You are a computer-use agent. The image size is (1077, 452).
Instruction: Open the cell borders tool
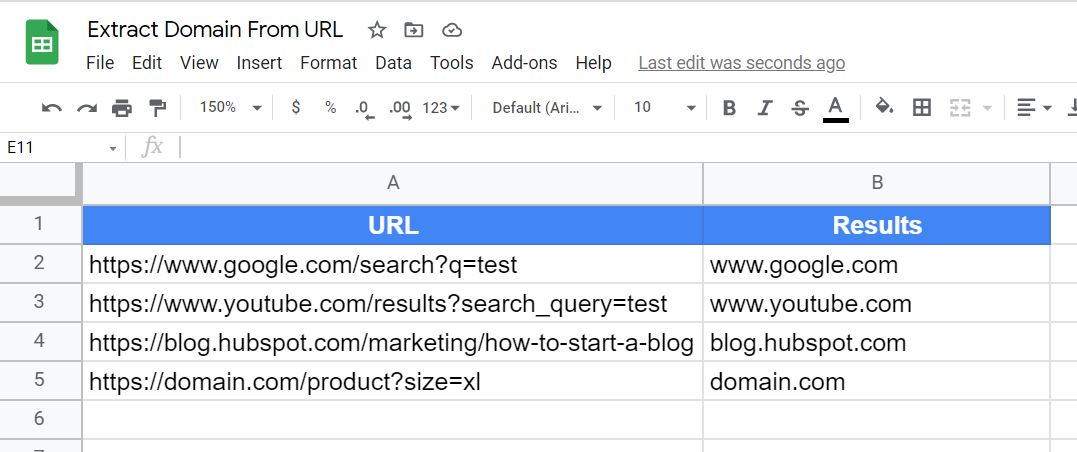point(922,108)
